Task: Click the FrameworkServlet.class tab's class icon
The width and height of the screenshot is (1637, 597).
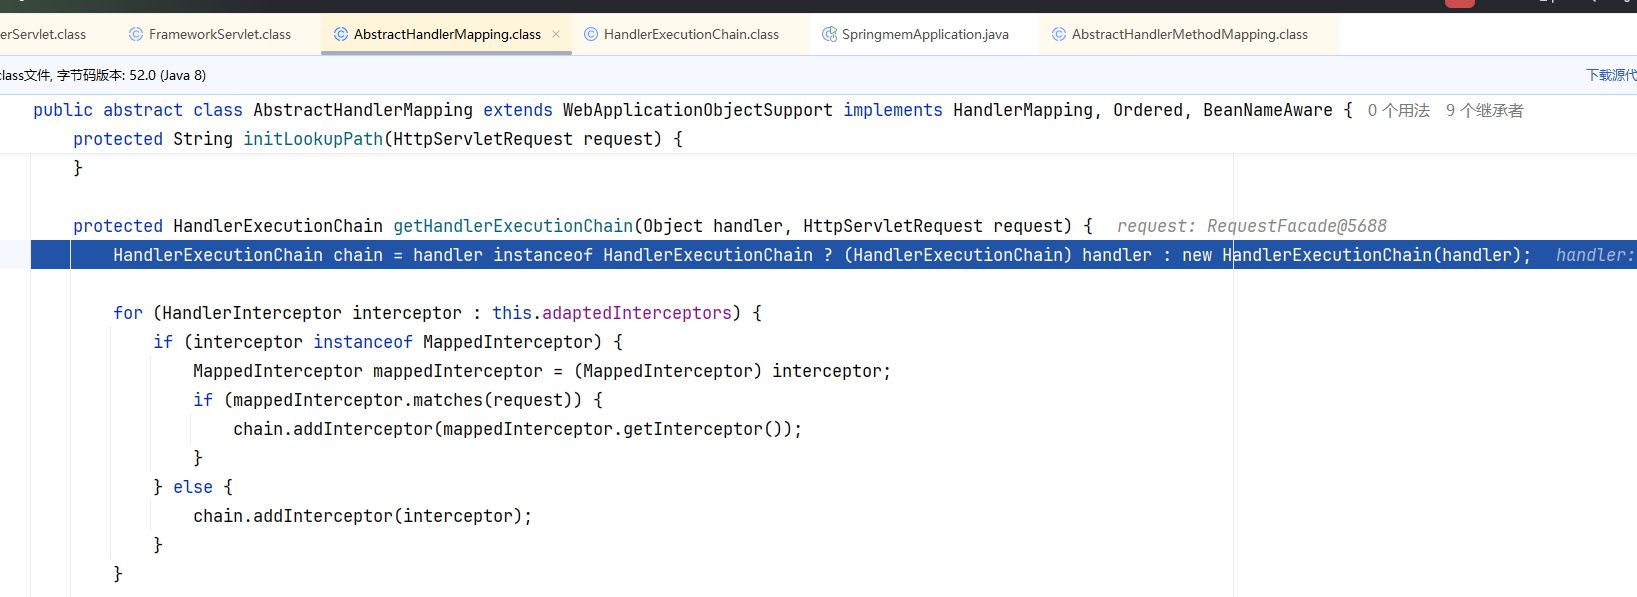Action: pyautogui.click(x=136, y=34)
